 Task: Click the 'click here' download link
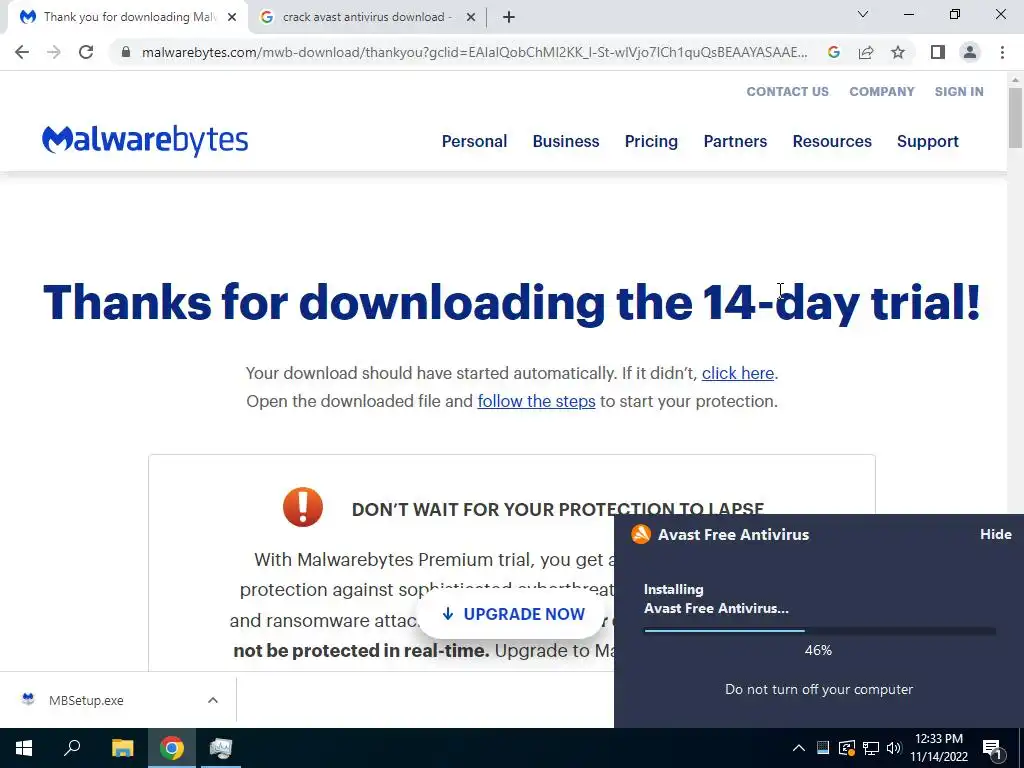click(x=737, y=373)
